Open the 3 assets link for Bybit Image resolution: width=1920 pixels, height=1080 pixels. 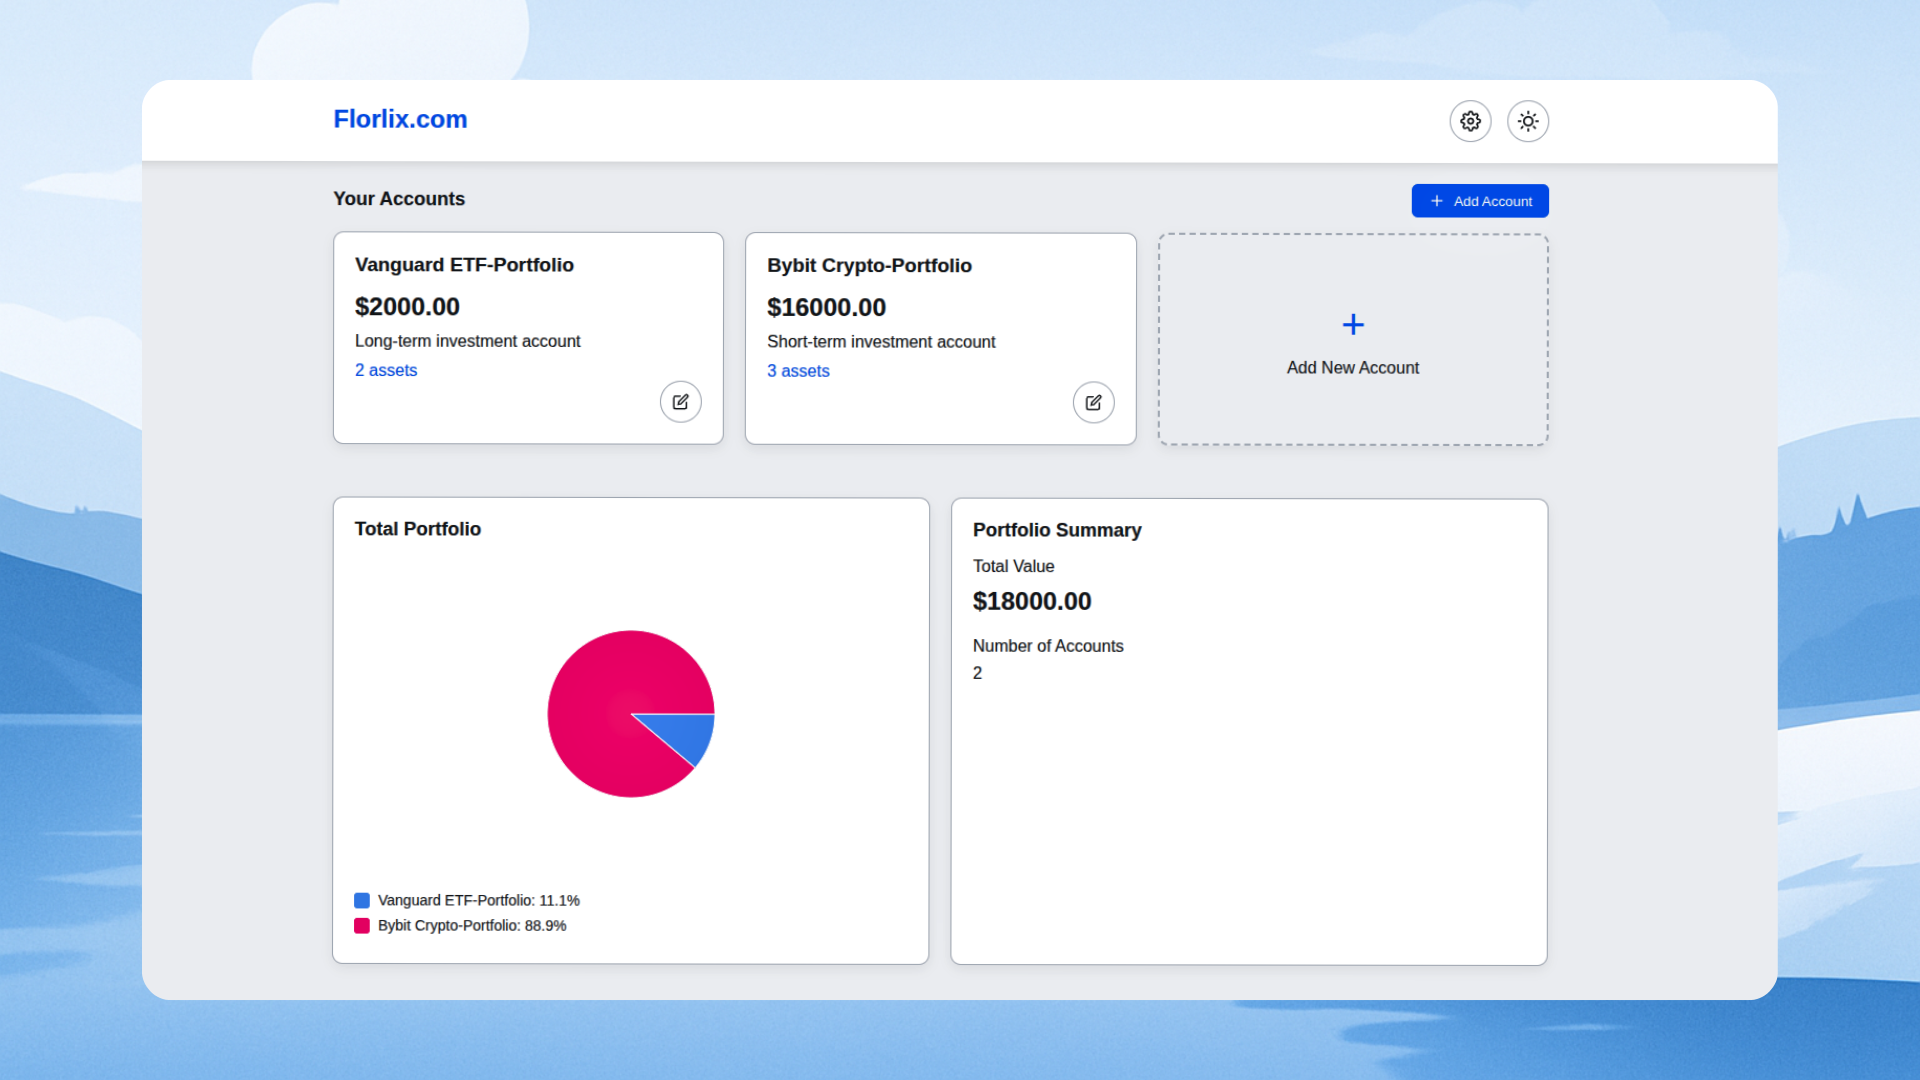[x=798, y=371]
